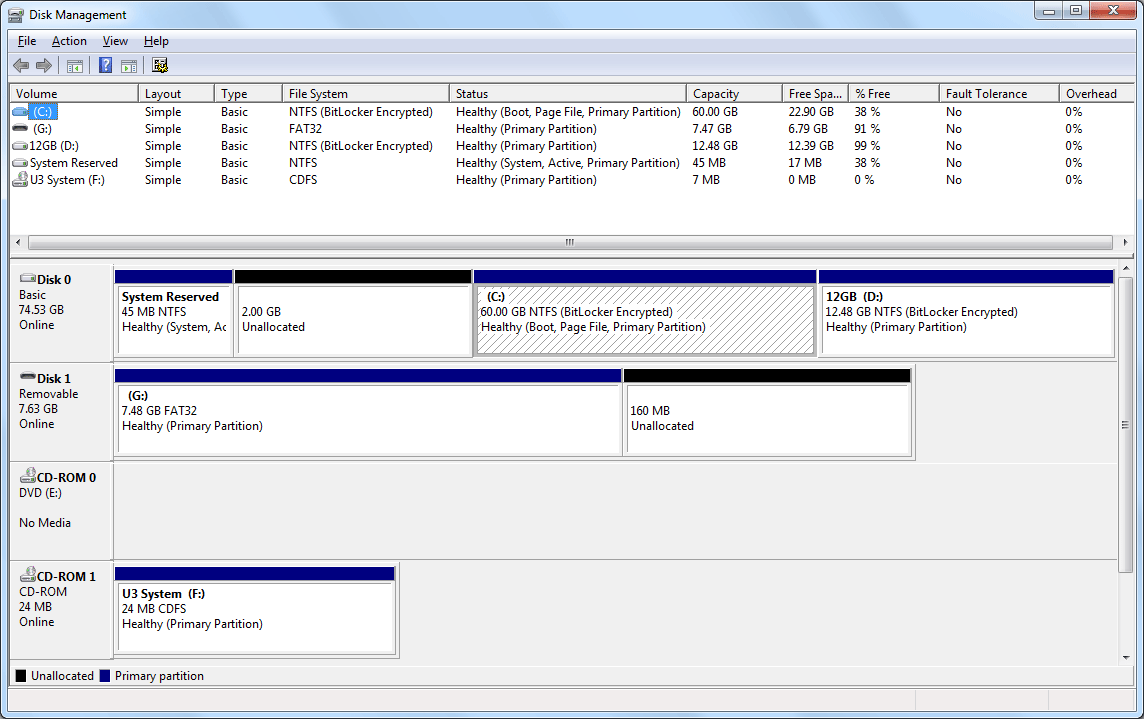The height and width of the screenshot is (719, 1144).
Task: Click the Disk 0 drive icon
Action: tap(28, 278)
